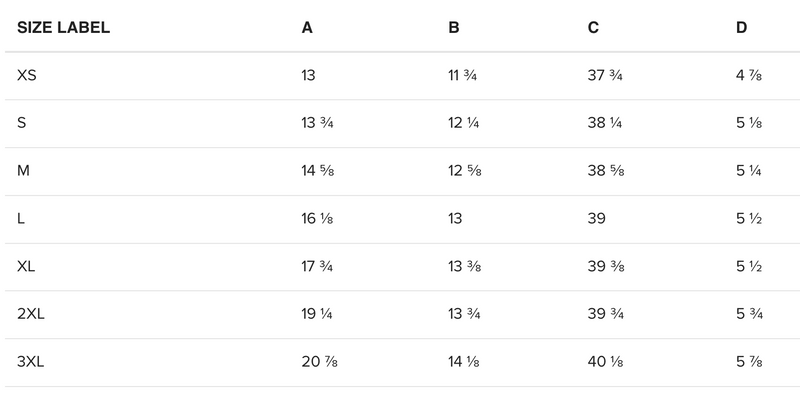Click the M value 5 ¼ in column D
This screenshot has height=404, width=800.
749,171
